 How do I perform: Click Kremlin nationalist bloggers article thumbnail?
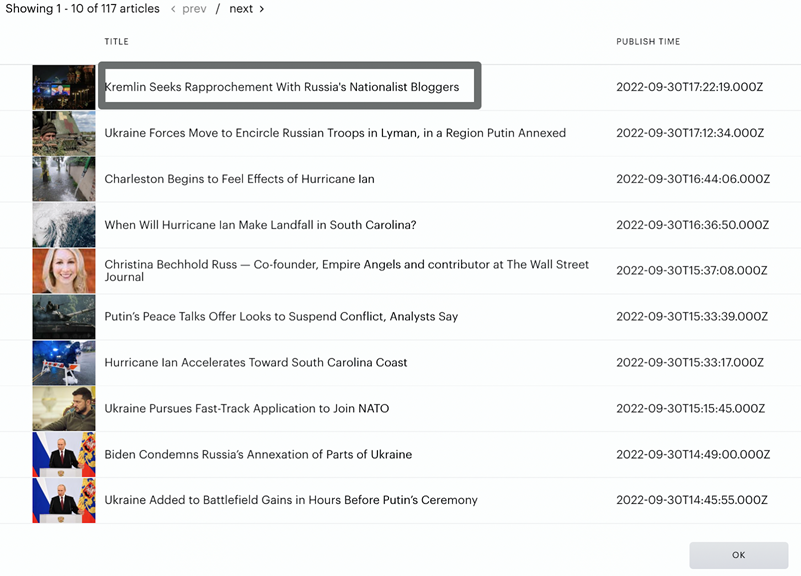point(64,87)
